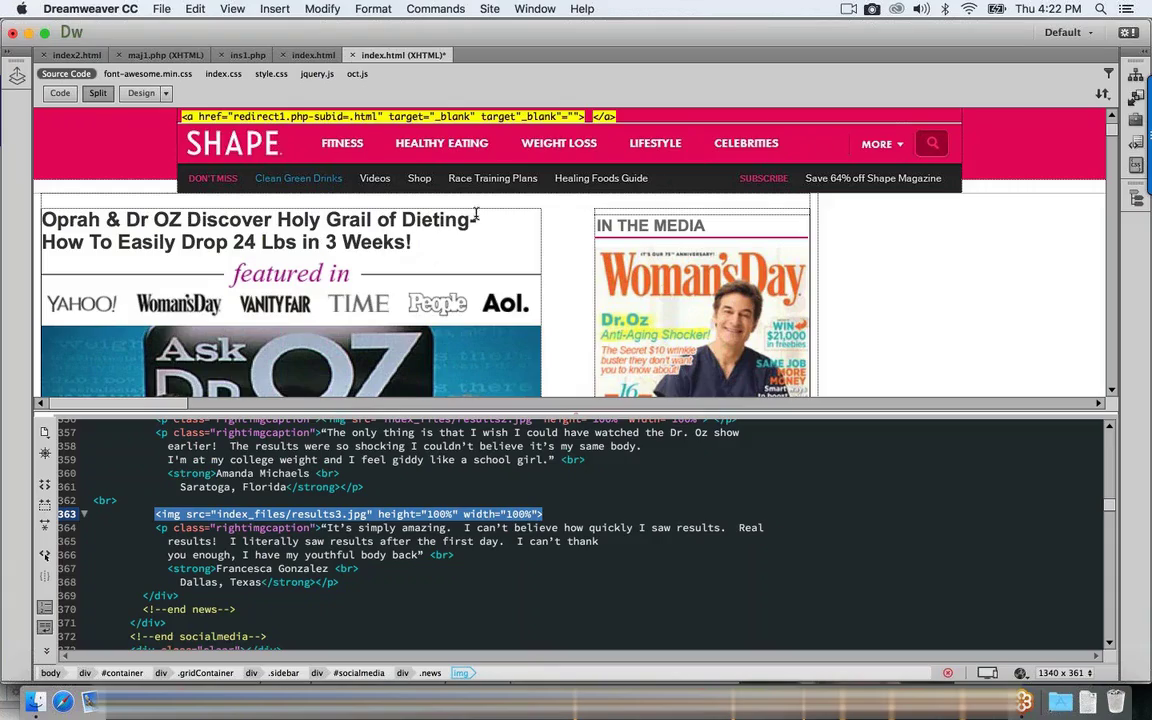Show more code toolbar items chevron
Viewport: 1152px width, 720px height.
point(46,651)
